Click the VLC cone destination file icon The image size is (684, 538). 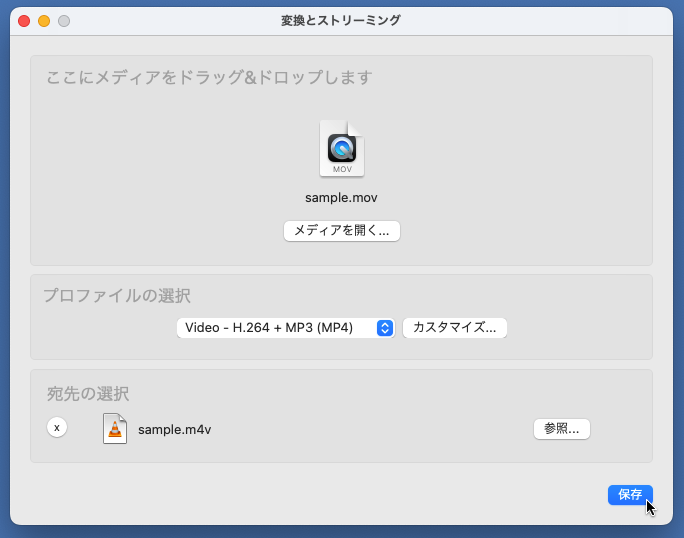point(115,428)
